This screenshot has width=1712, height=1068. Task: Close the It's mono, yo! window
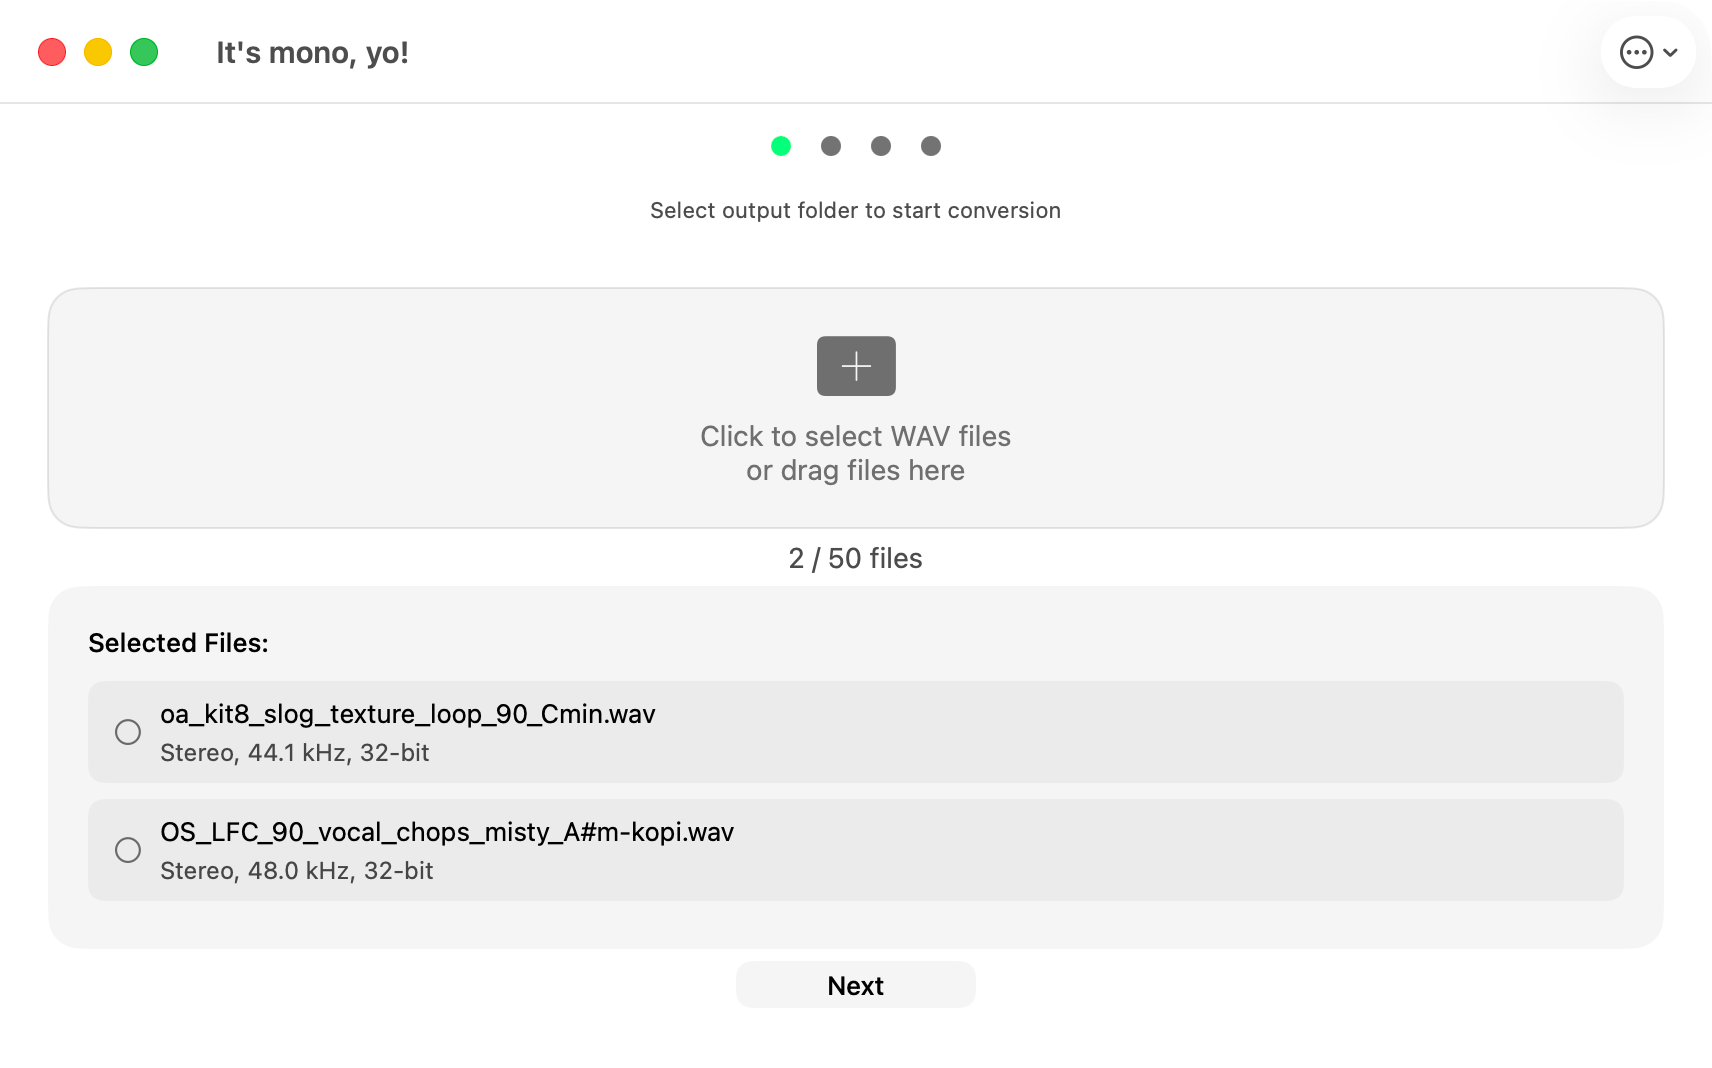coord(52,52)
